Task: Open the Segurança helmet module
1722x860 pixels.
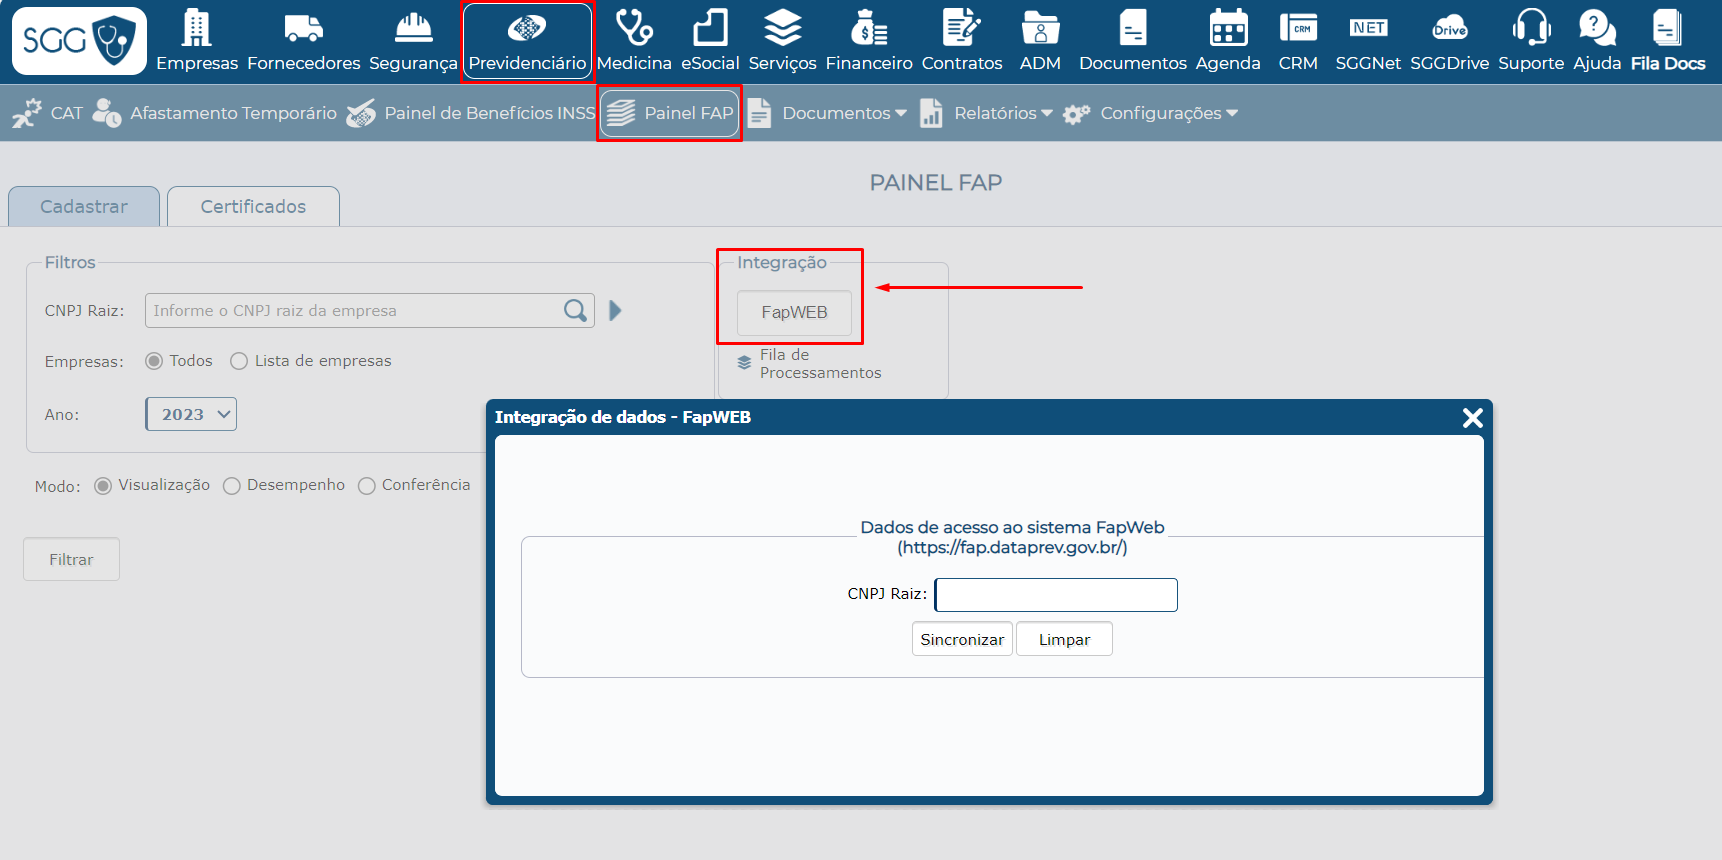Action: click(x=413, y=41)
